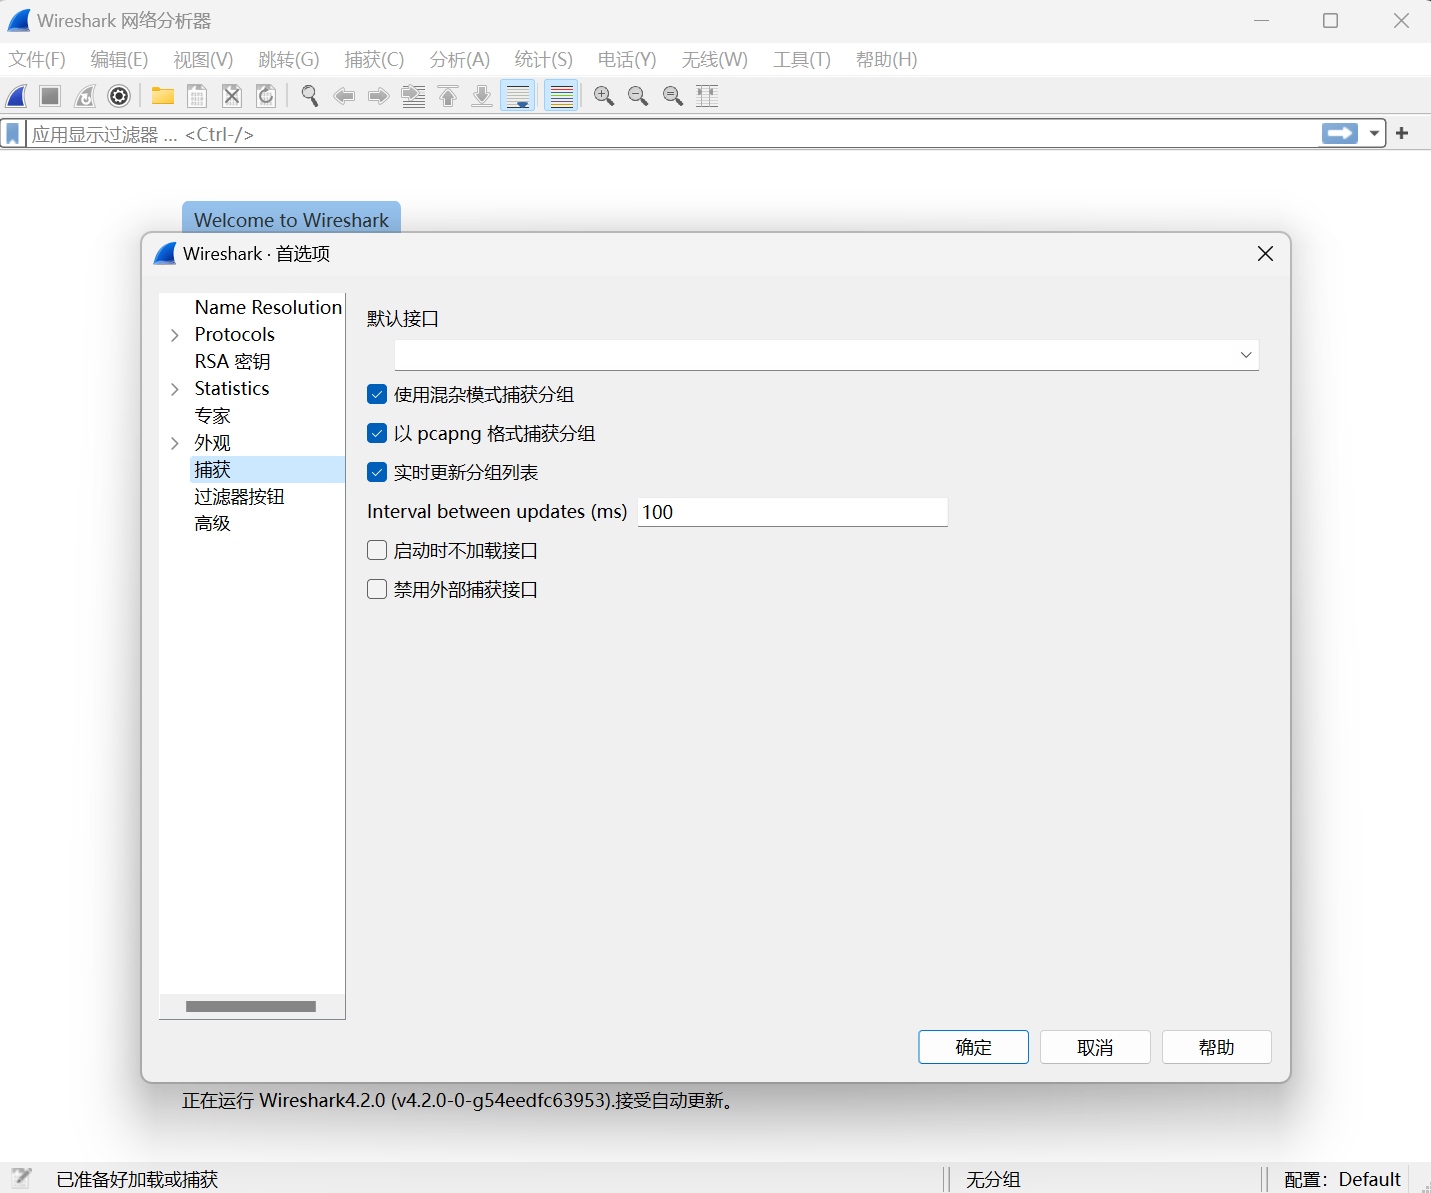Image resolution: width=1431 pixels, height=1193 pixels.
Task: Confirm preferences with 确定 button
Action: point(973,1047)
